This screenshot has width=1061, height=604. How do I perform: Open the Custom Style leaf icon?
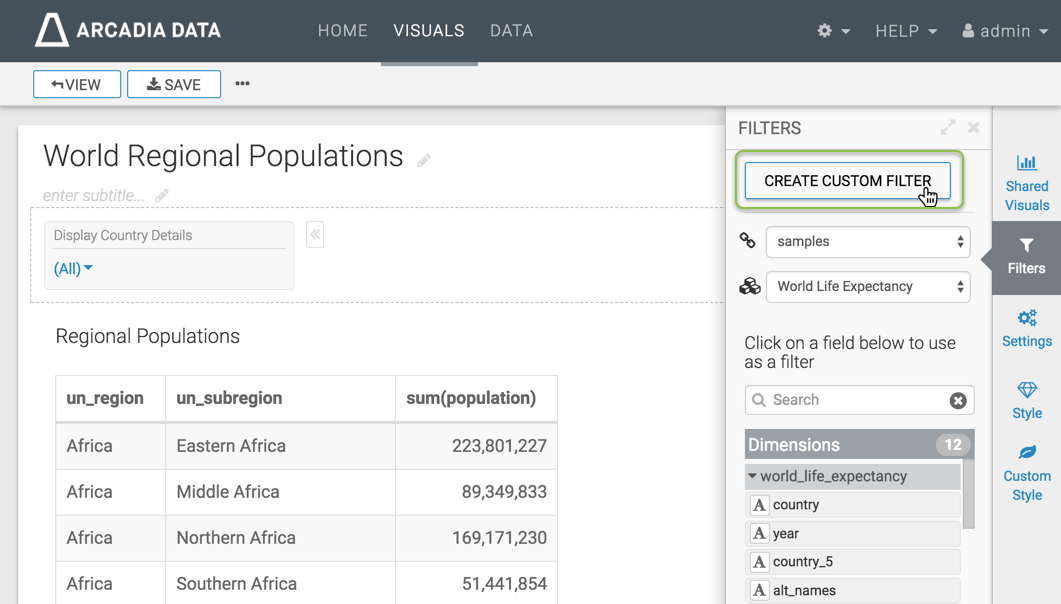pyautogui.click(x=1026, y=453)
